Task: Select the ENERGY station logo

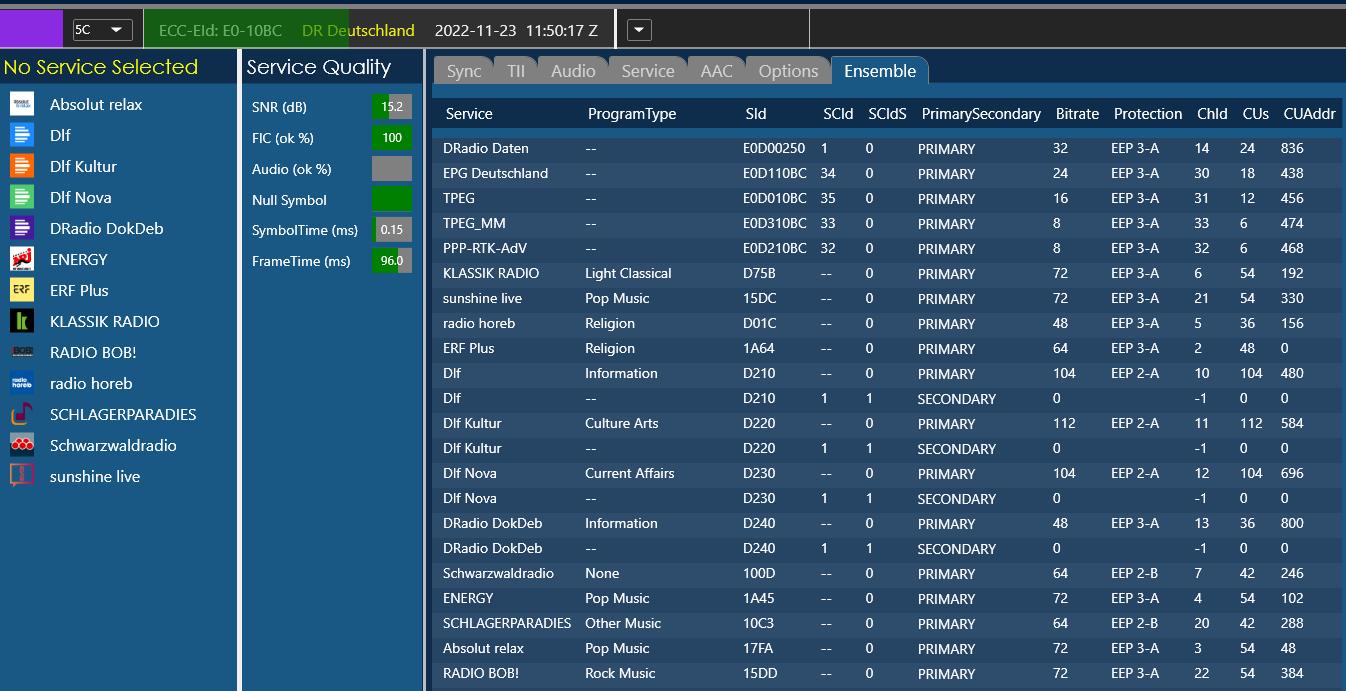Action: (x=22, y=259)
